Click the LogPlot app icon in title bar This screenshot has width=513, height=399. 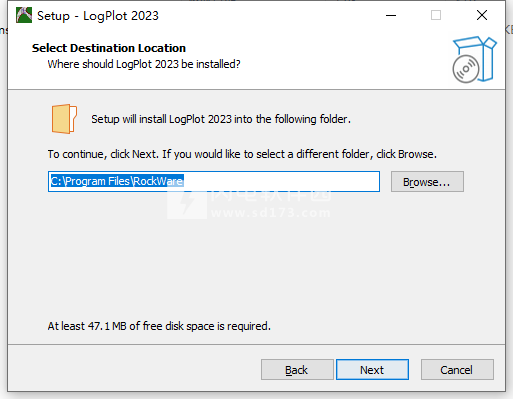click(x=24, y=15)
